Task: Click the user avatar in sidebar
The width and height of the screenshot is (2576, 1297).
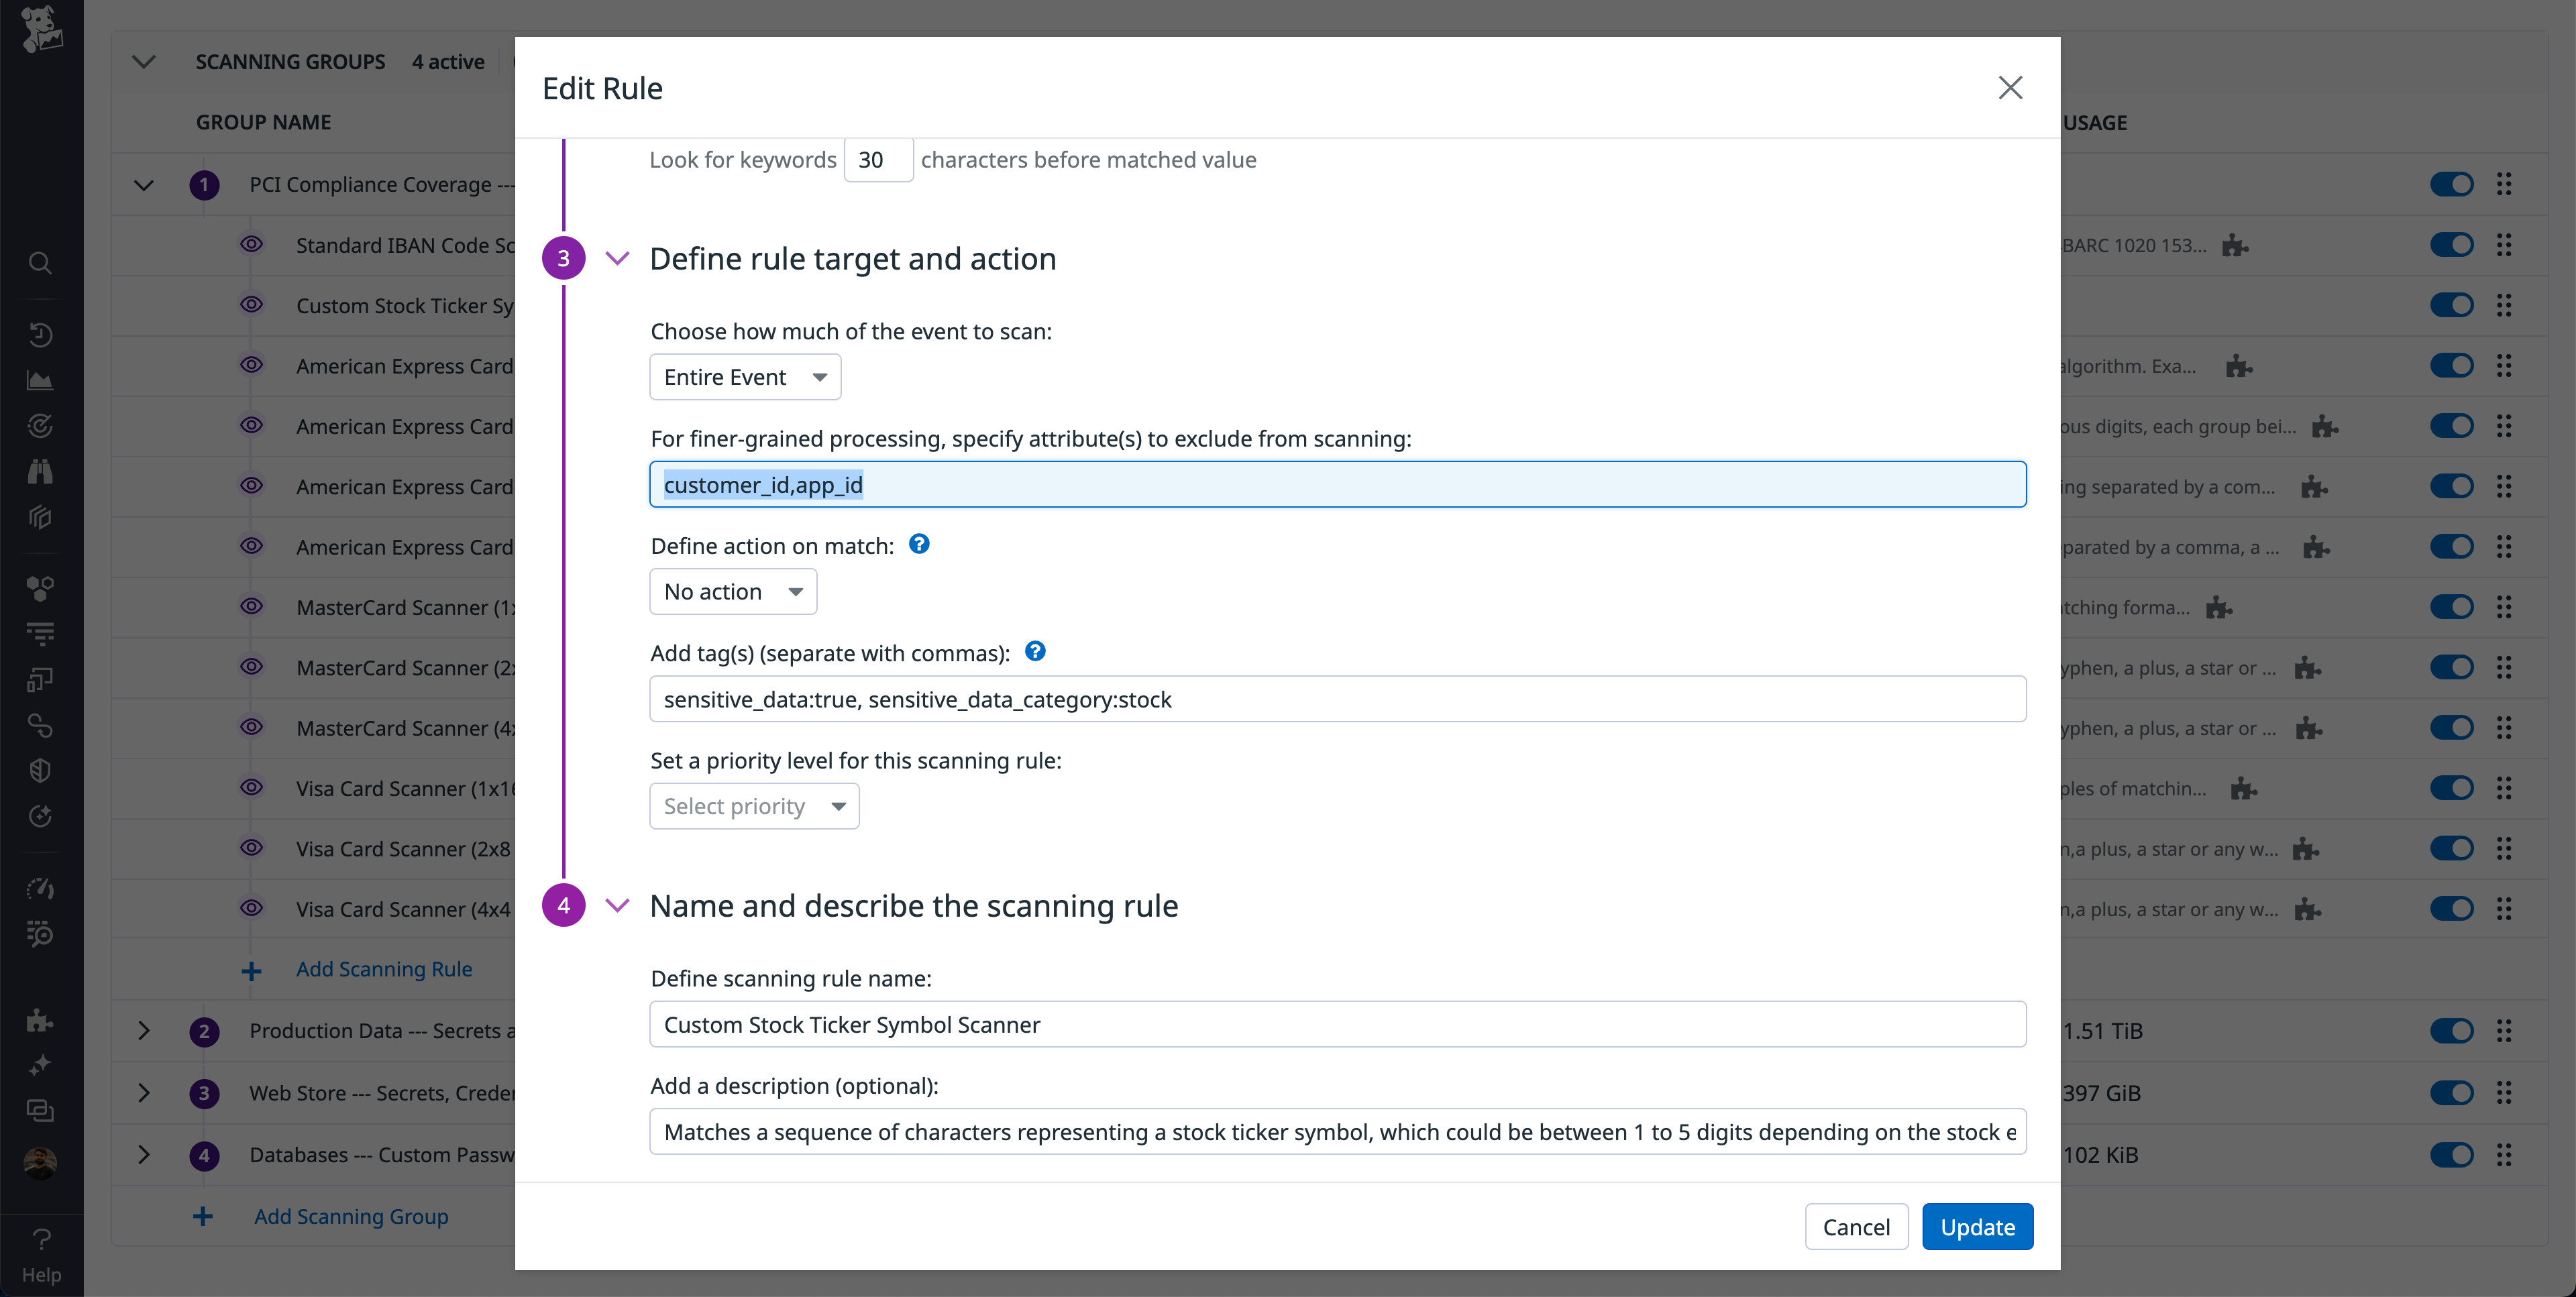Action: (40, 1162)
